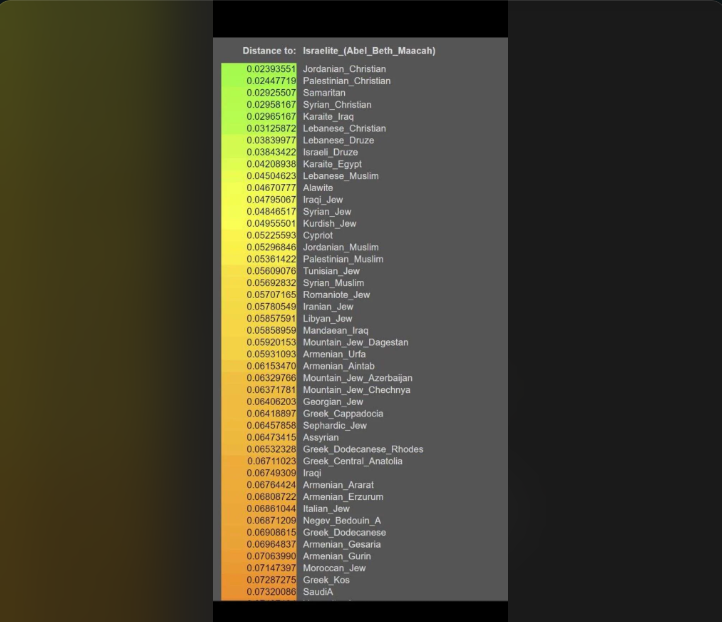The width and height of the screenshot is (722, 622).
Task: Click the 'Distance to:' header label
Action: (269, 51)
